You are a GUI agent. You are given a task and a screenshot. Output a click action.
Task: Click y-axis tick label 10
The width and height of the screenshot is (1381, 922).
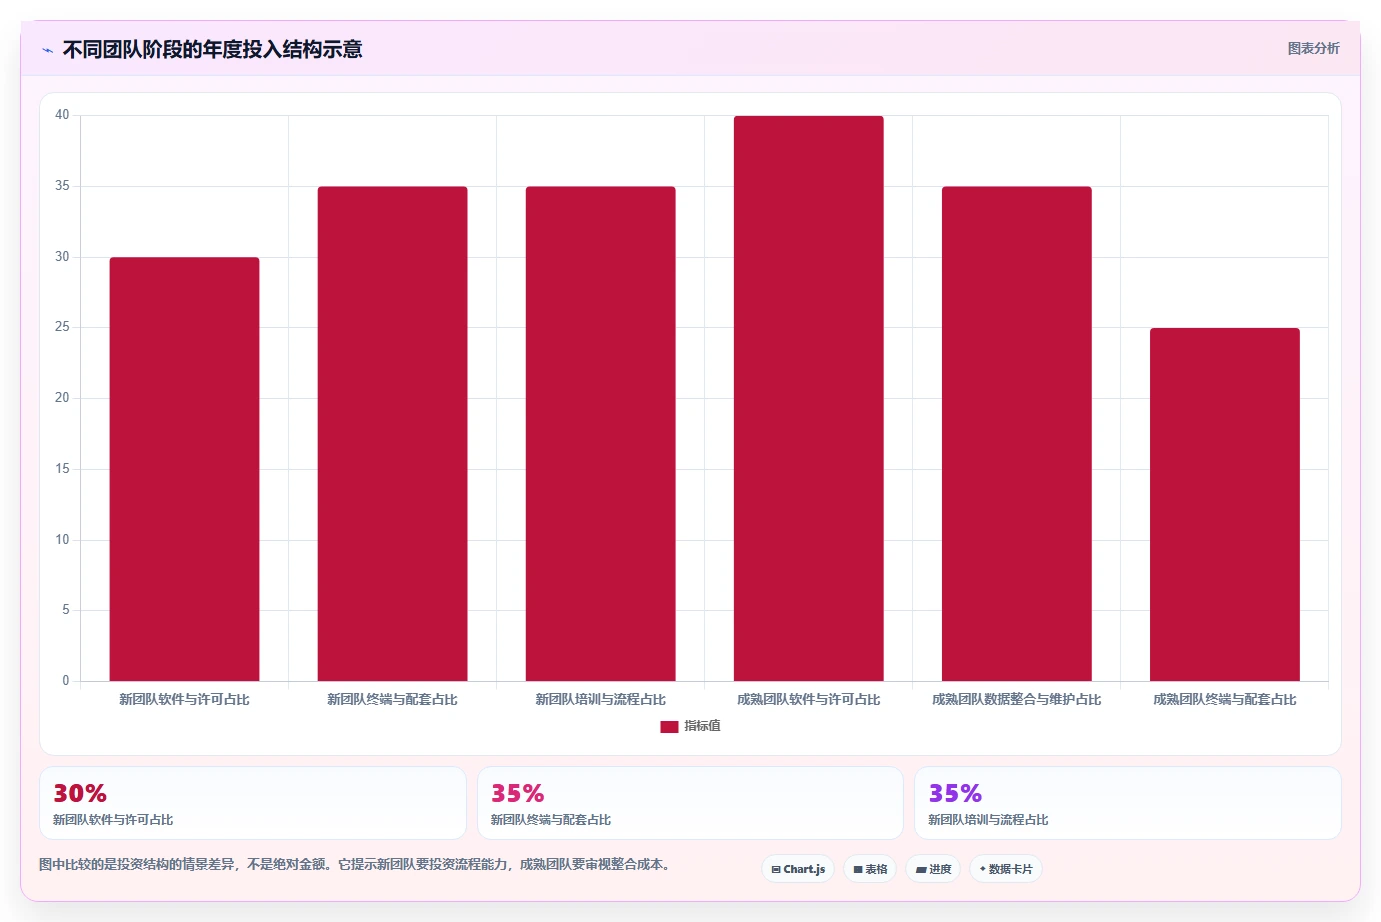(62, 540)
